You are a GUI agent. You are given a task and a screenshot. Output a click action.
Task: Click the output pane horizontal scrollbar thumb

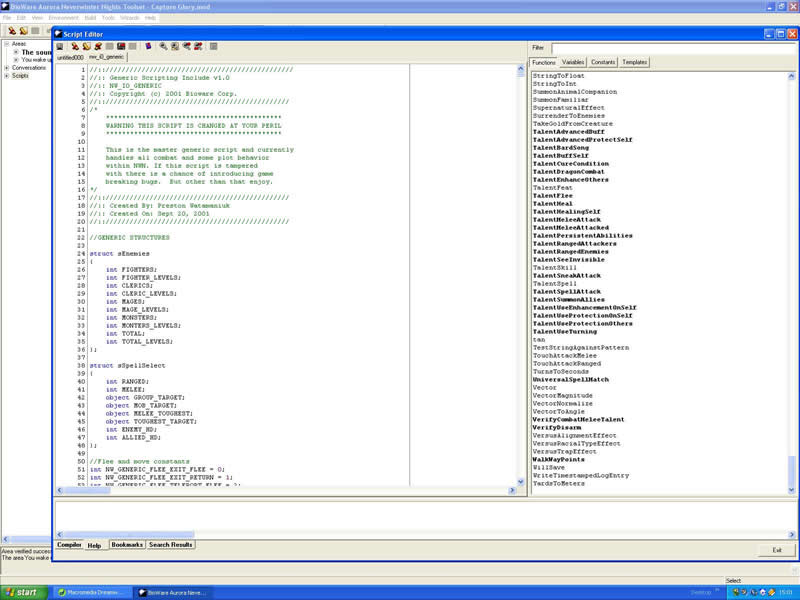(x=129, y=535)
